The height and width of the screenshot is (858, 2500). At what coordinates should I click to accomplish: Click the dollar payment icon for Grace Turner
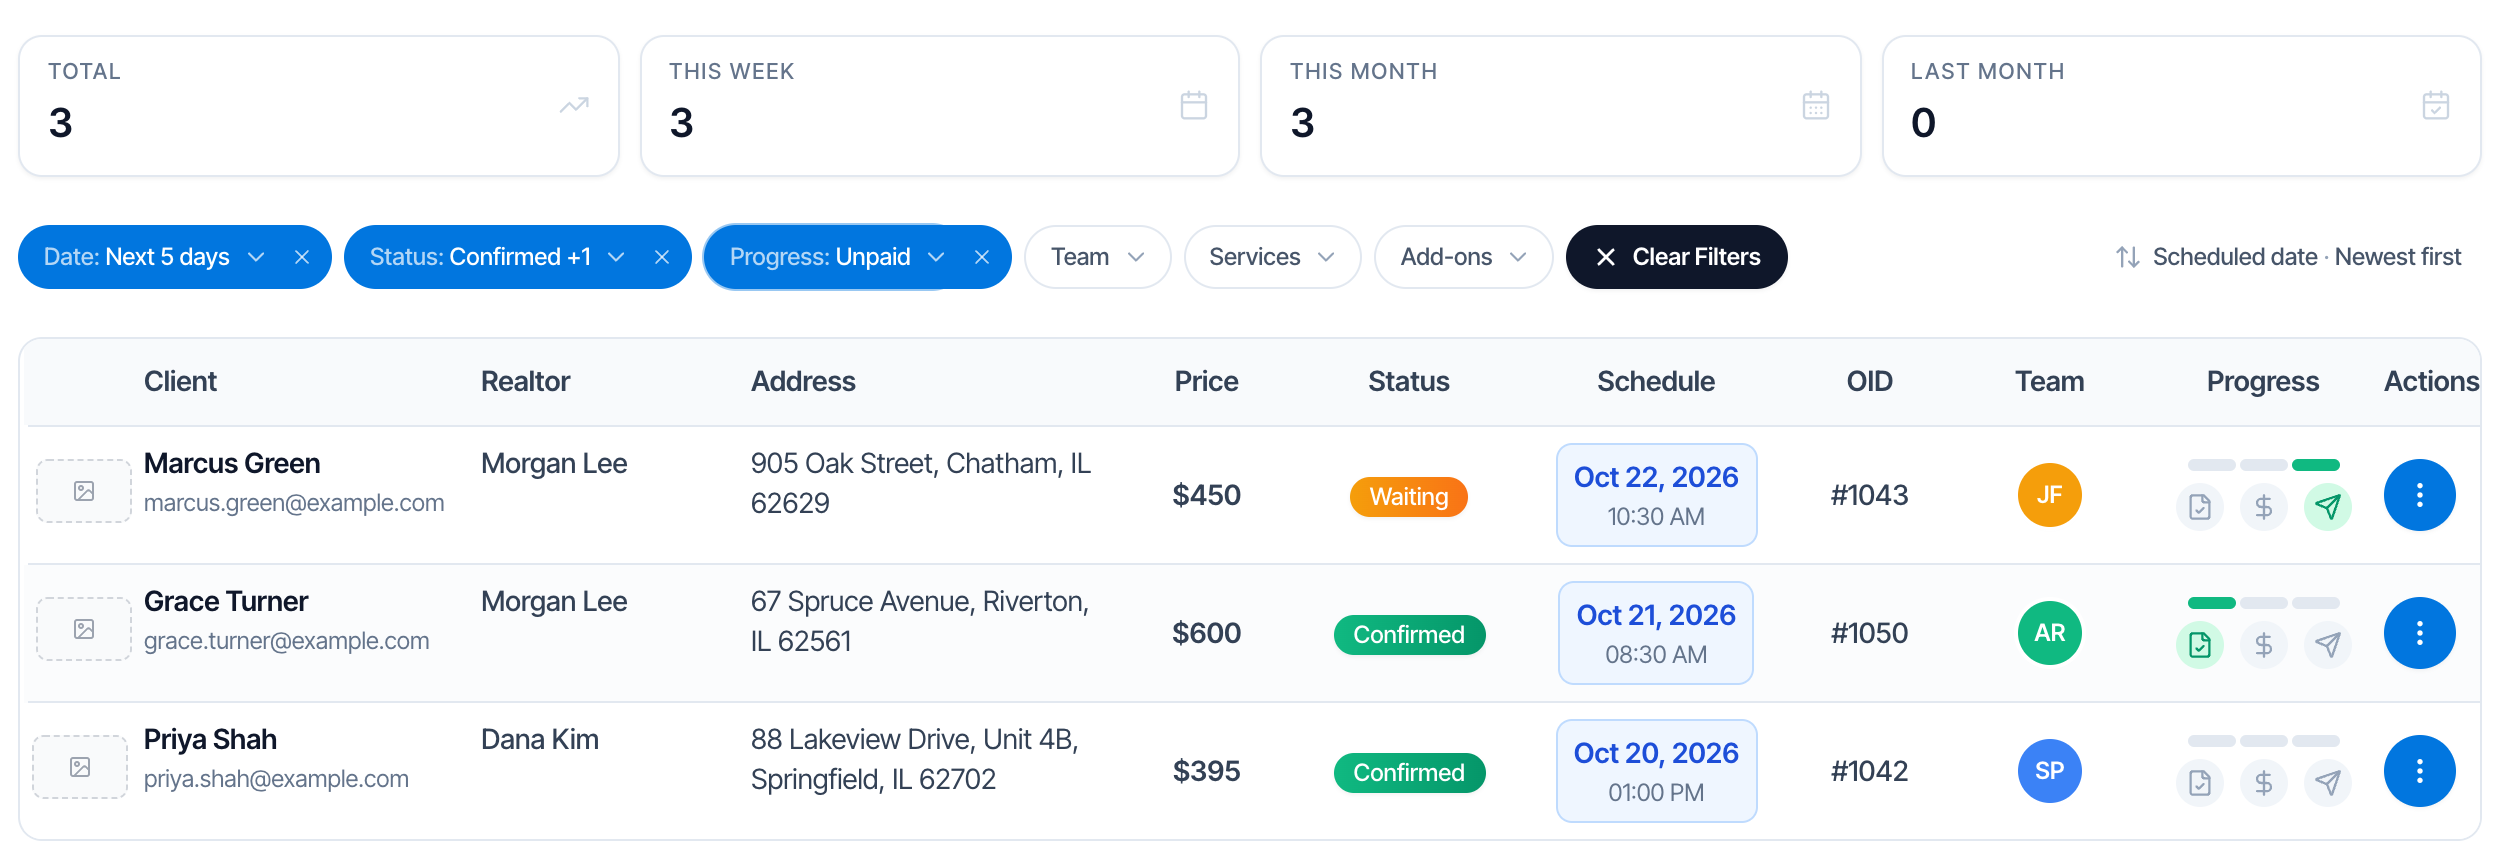coord(2263,645)
